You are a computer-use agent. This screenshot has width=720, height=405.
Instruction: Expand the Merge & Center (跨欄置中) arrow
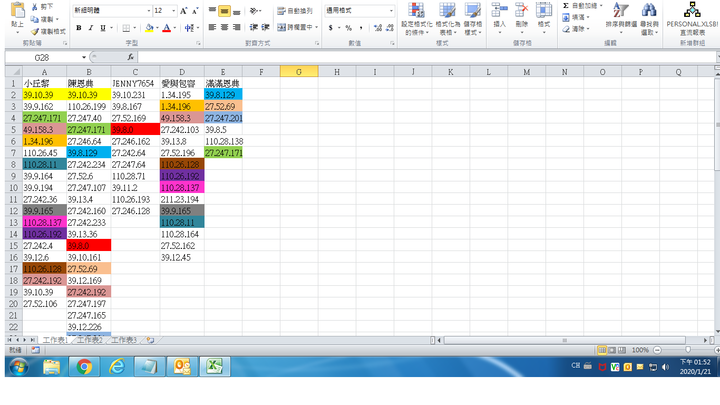(316, 28)
